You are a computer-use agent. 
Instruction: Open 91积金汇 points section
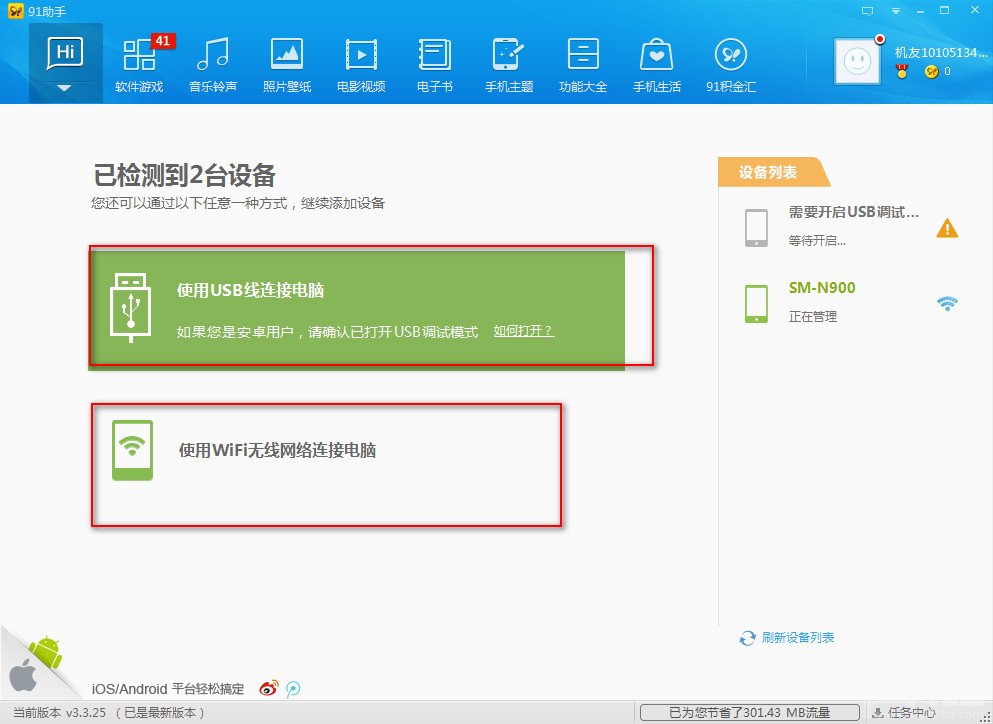tap(731, 65)
